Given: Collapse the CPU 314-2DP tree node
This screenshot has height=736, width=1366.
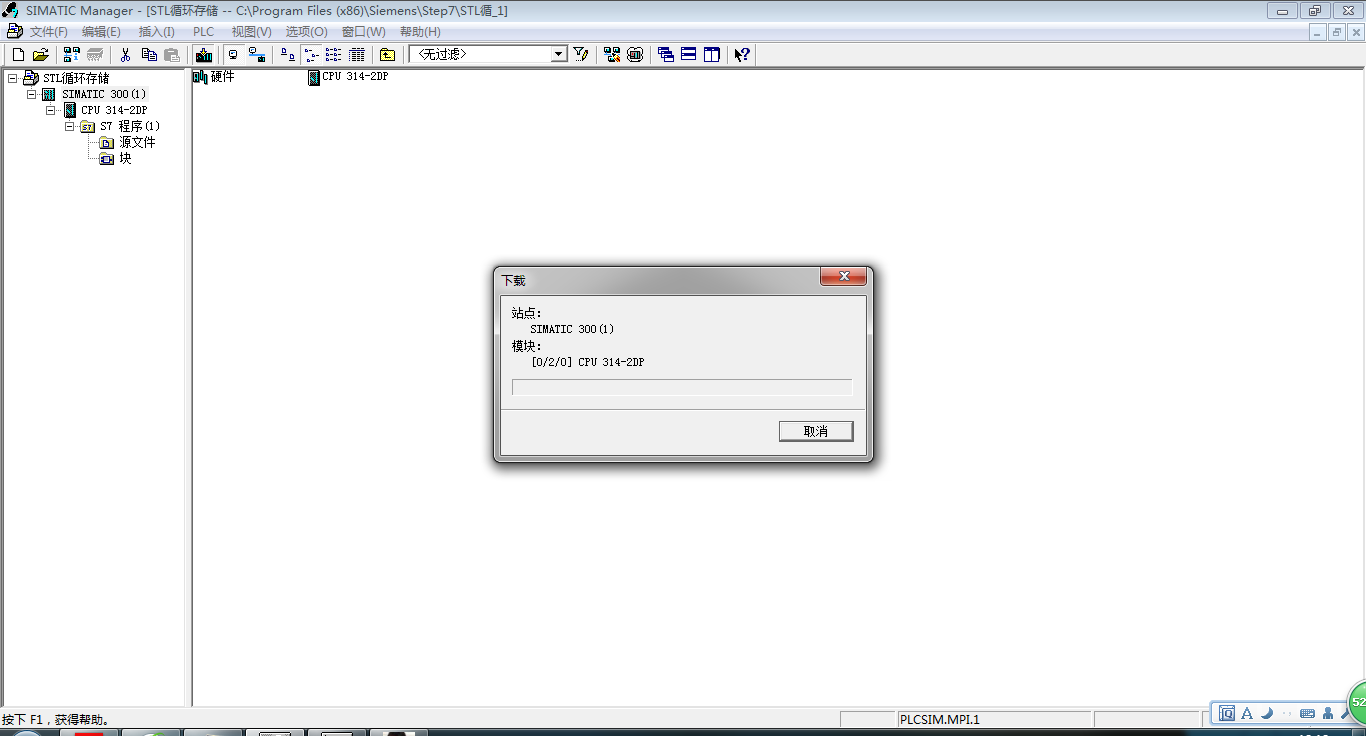Looking at the screenshot, I should click(x=51, y=110).
